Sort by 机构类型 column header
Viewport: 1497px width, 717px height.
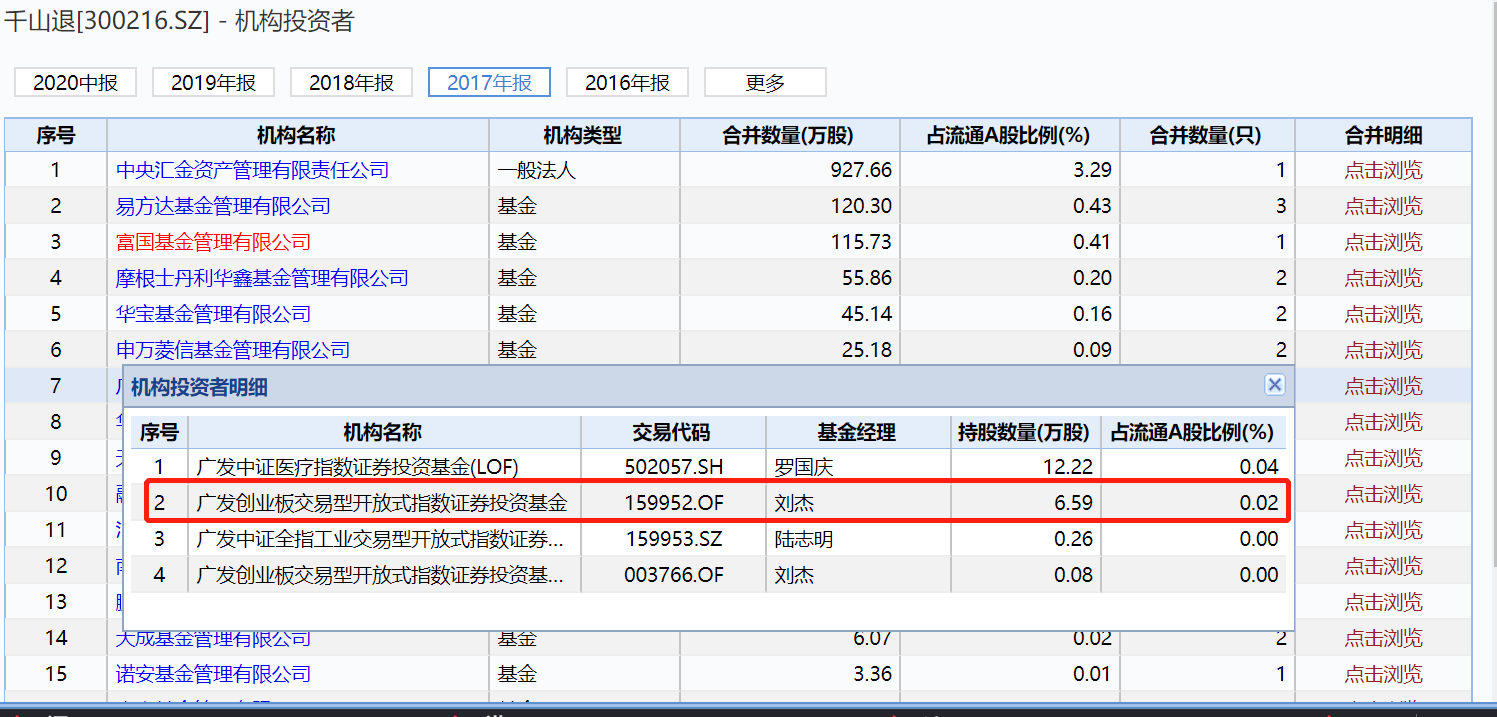coord(584,135)
